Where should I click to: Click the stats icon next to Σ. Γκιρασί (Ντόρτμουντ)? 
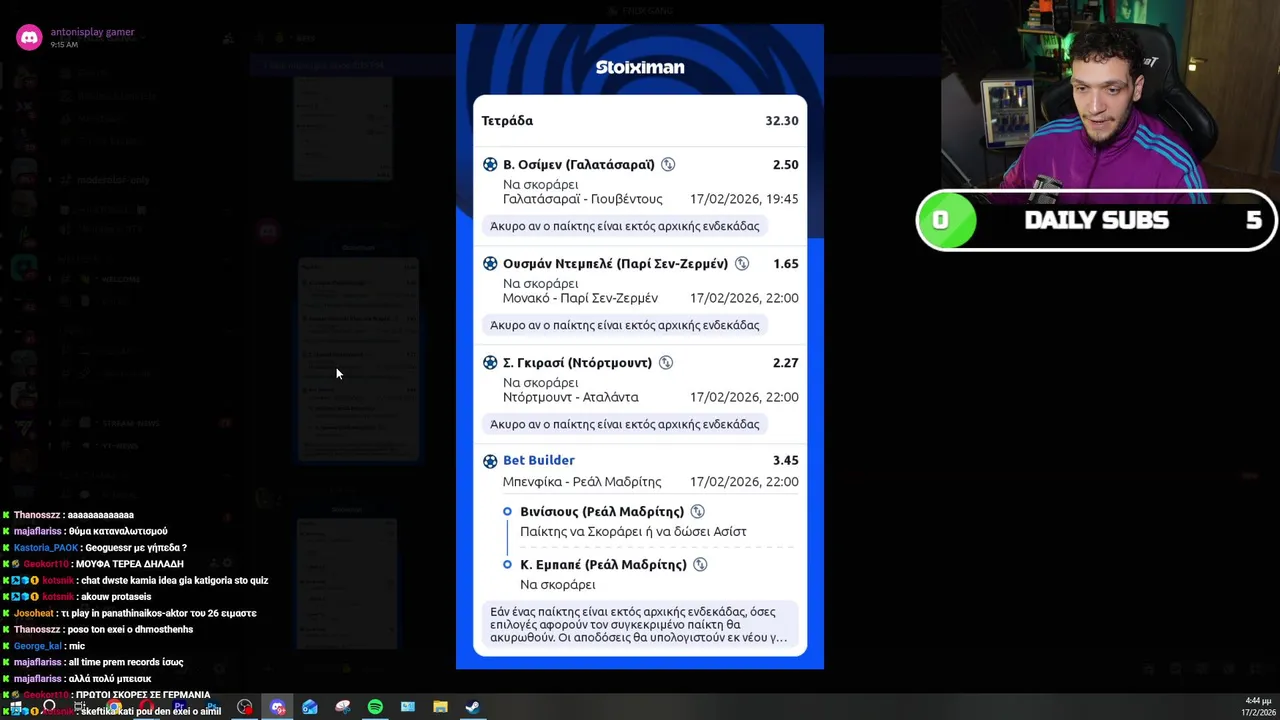point(666,363)
